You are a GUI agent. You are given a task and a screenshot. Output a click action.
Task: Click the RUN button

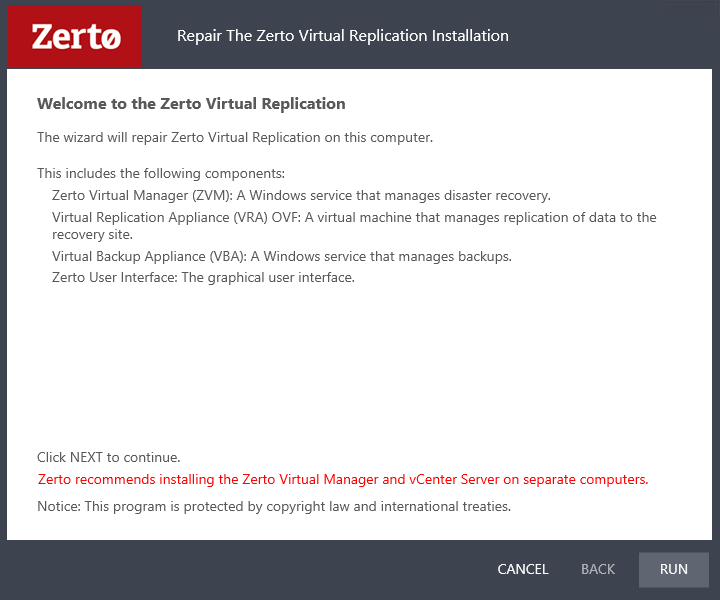click(673, 569)
